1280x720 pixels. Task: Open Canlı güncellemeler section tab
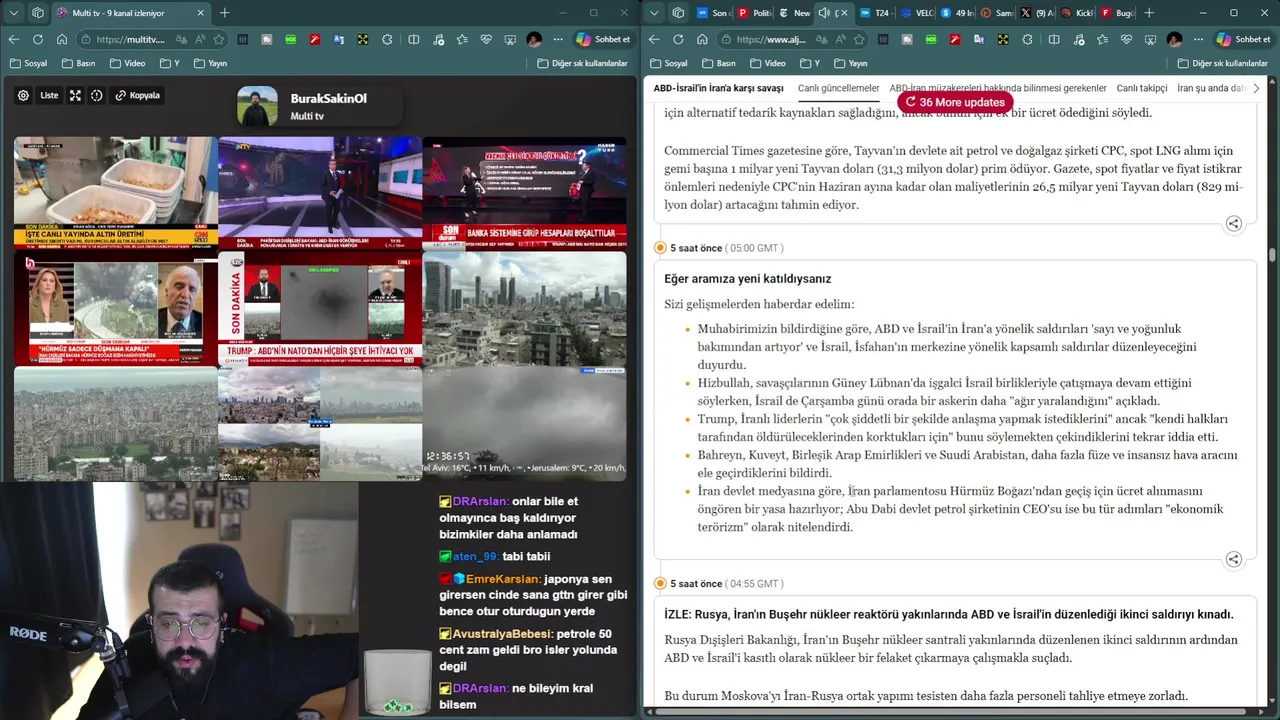pyautogui.click(x=839, y=88)
